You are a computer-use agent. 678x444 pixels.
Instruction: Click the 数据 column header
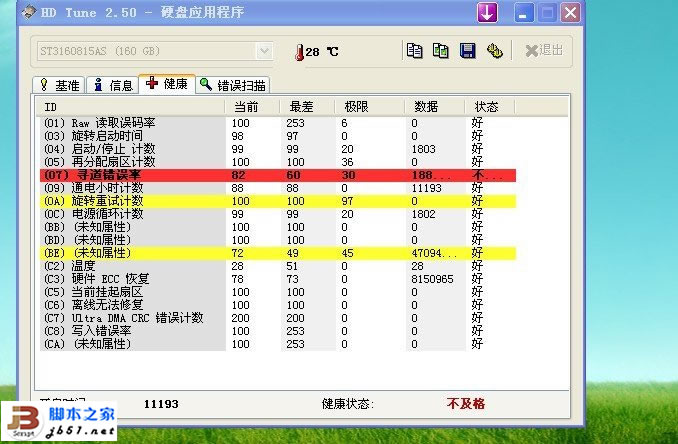tap(434, 106)
